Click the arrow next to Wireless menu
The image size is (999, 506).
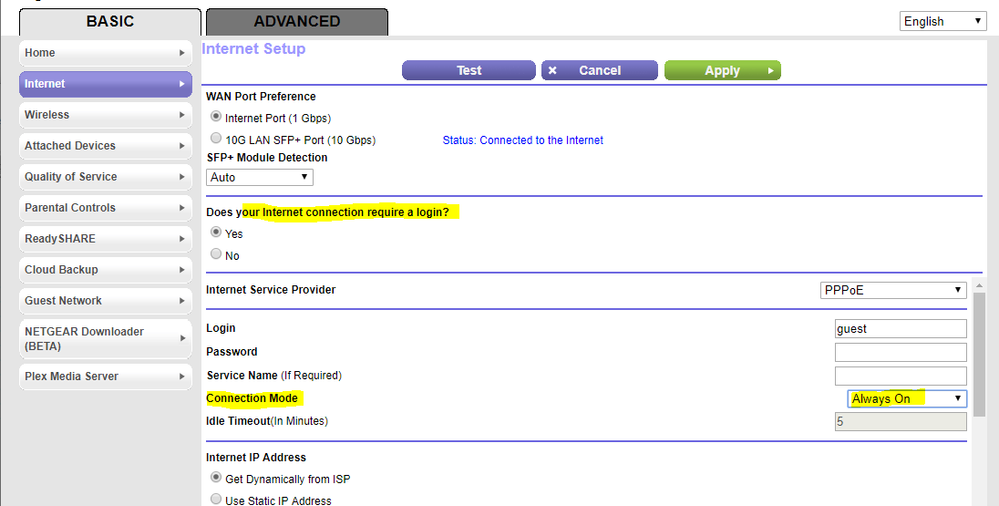coord(182,115)
